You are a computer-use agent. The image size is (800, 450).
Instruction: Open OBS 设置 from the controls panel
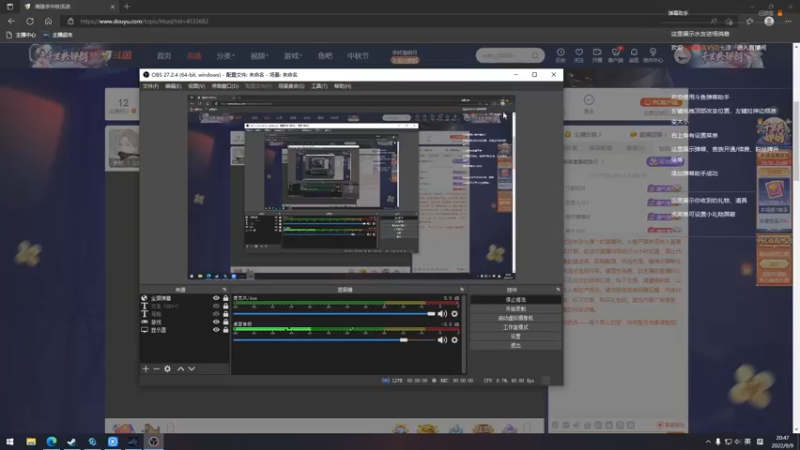[515, 337]
